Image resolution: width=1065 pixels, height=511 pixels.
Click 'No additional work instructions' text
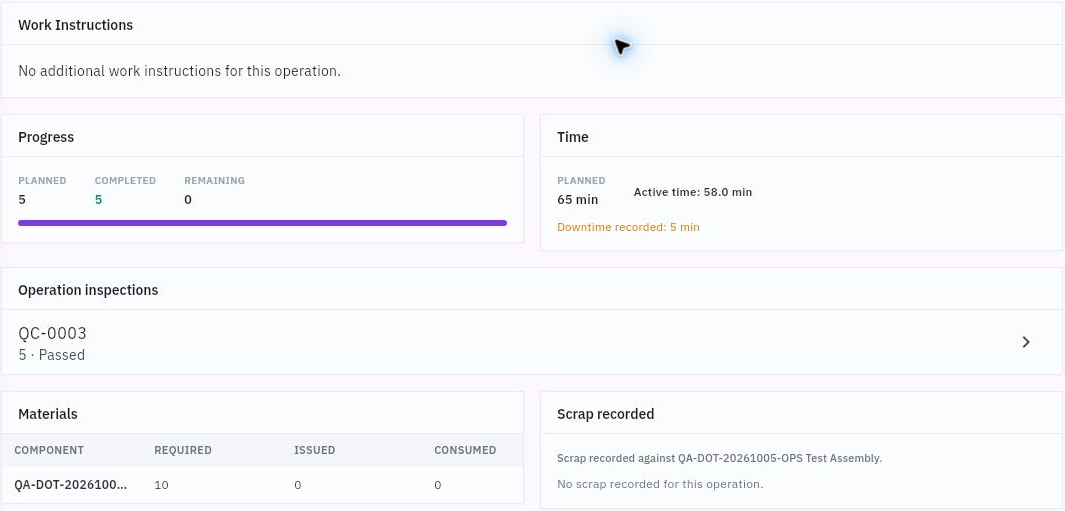coord(179,71)
